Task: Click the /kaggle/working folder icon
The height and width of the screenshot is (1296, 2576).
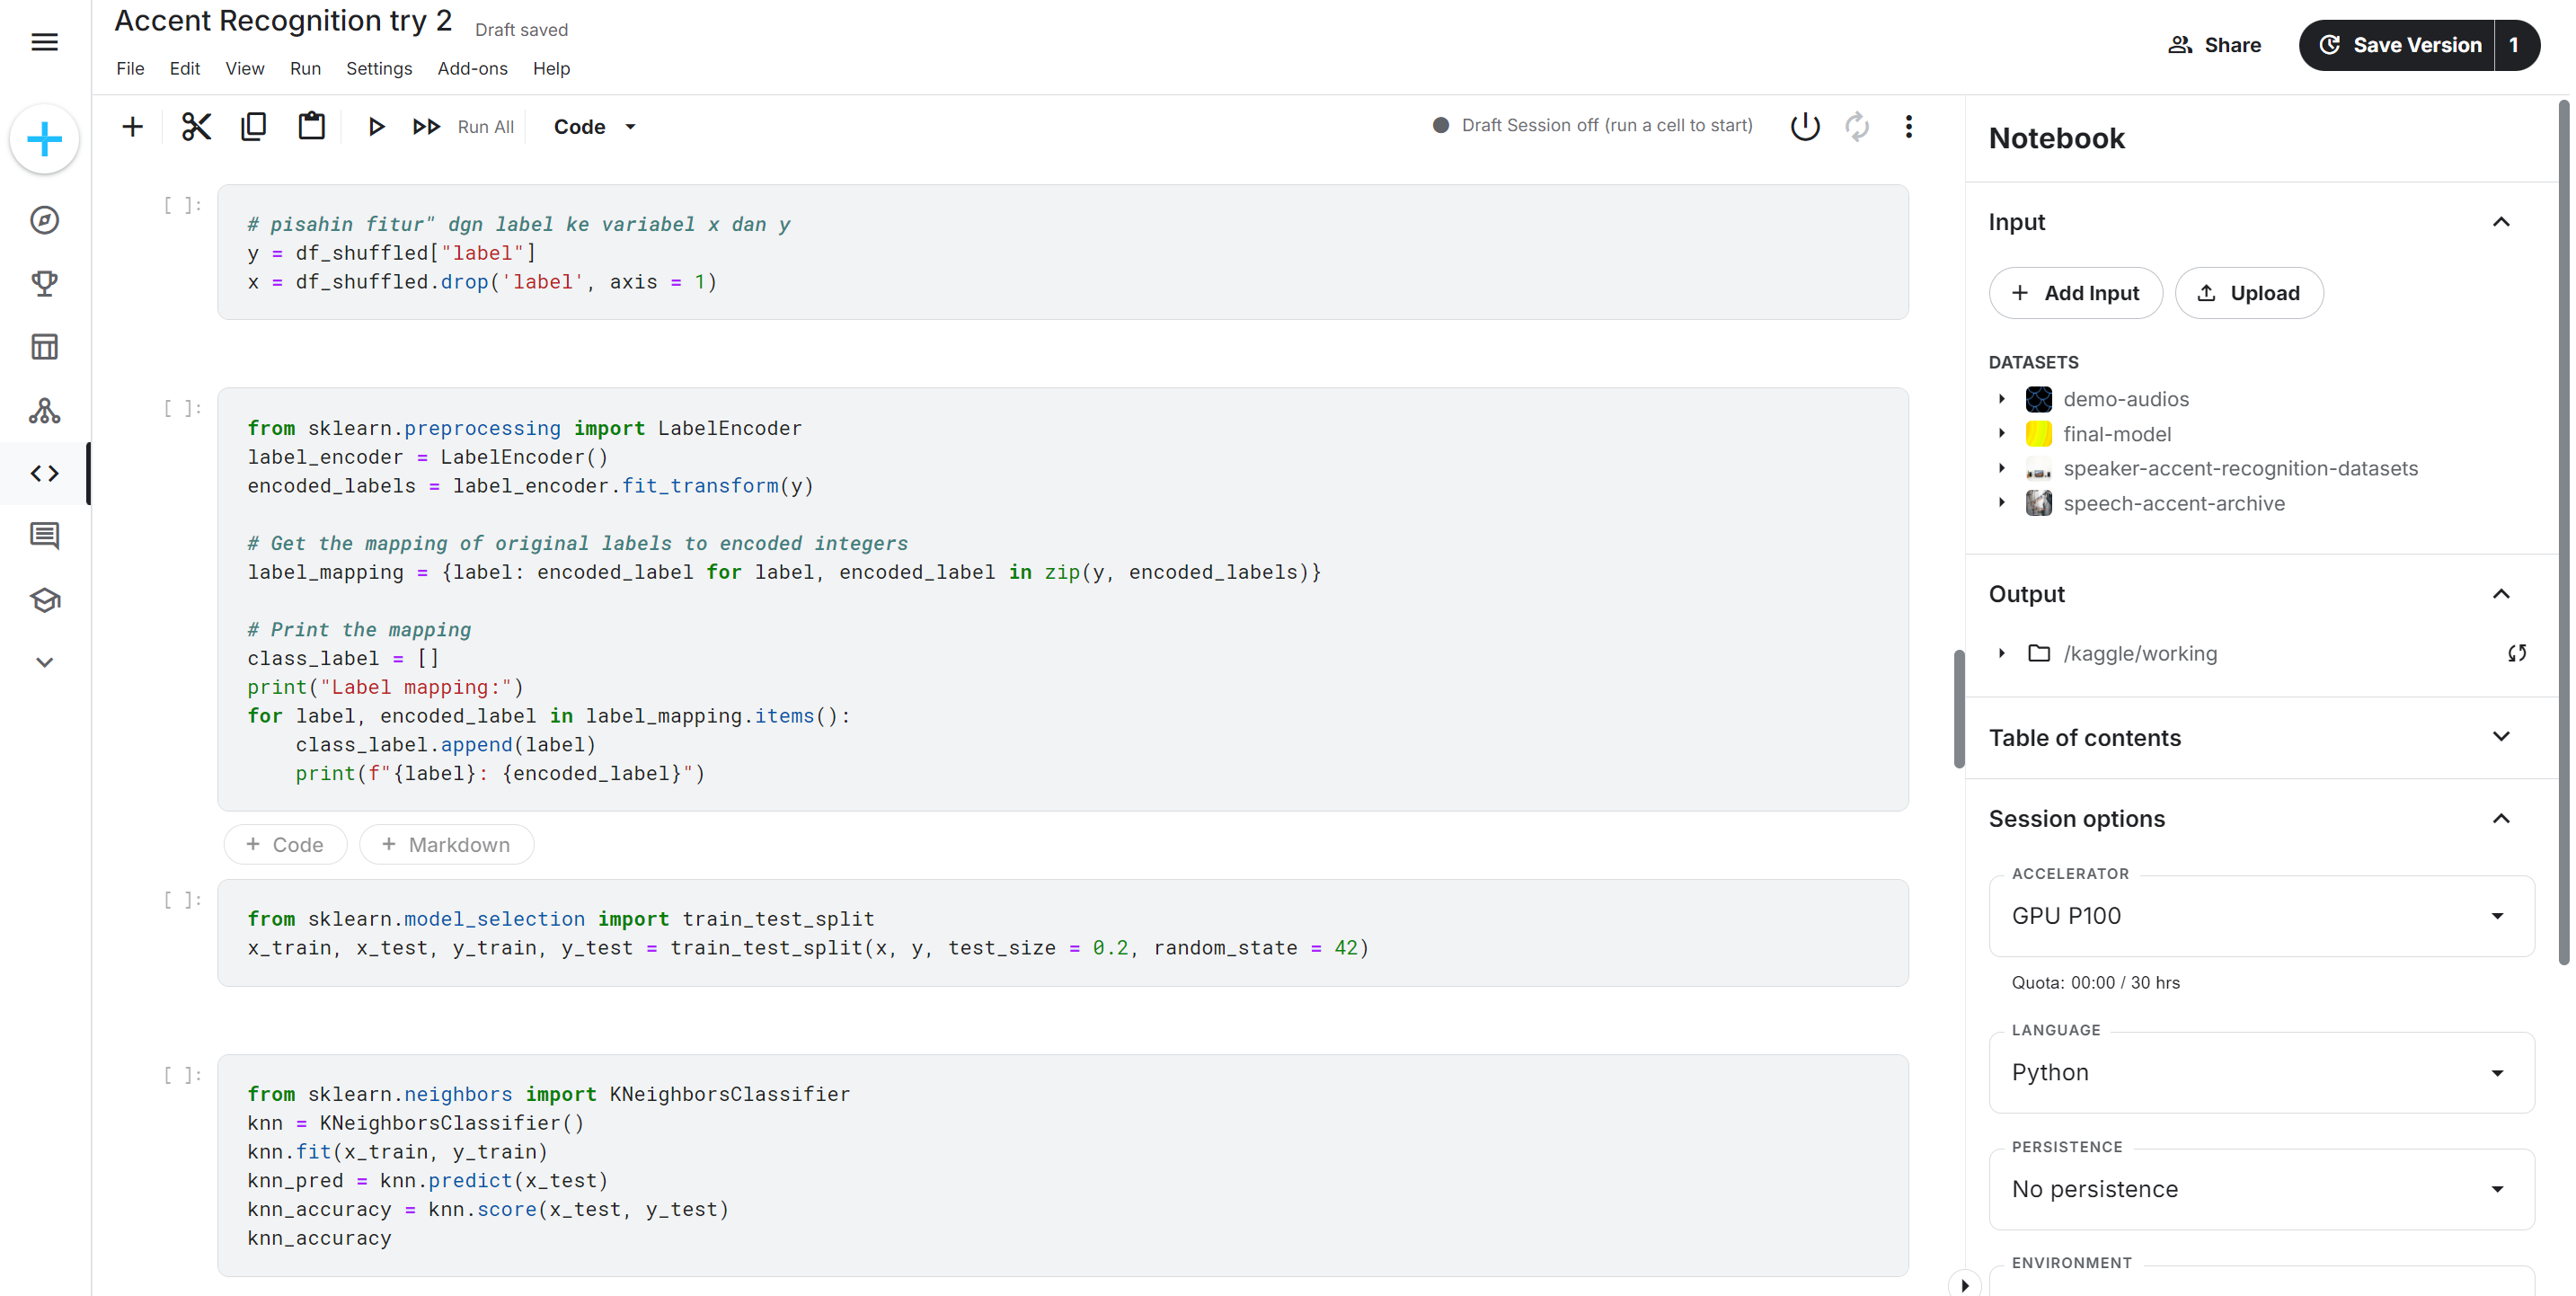Action: (x=2038, y=653)
